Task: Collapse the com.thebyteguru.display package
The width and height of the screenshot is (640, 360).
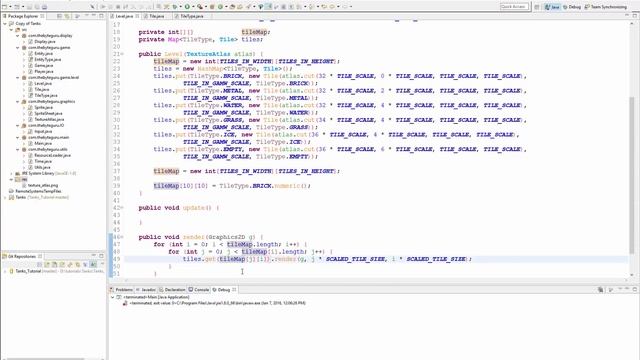Action: 18,36
